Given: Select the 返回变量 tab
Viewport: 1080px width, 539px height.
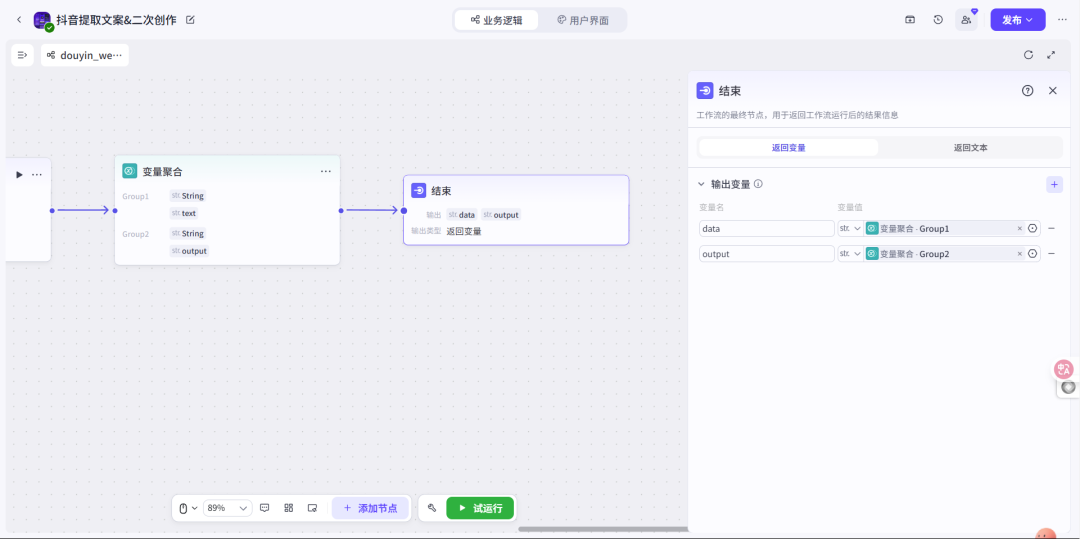Looking at the screenshot, I should tap(789, 147).
